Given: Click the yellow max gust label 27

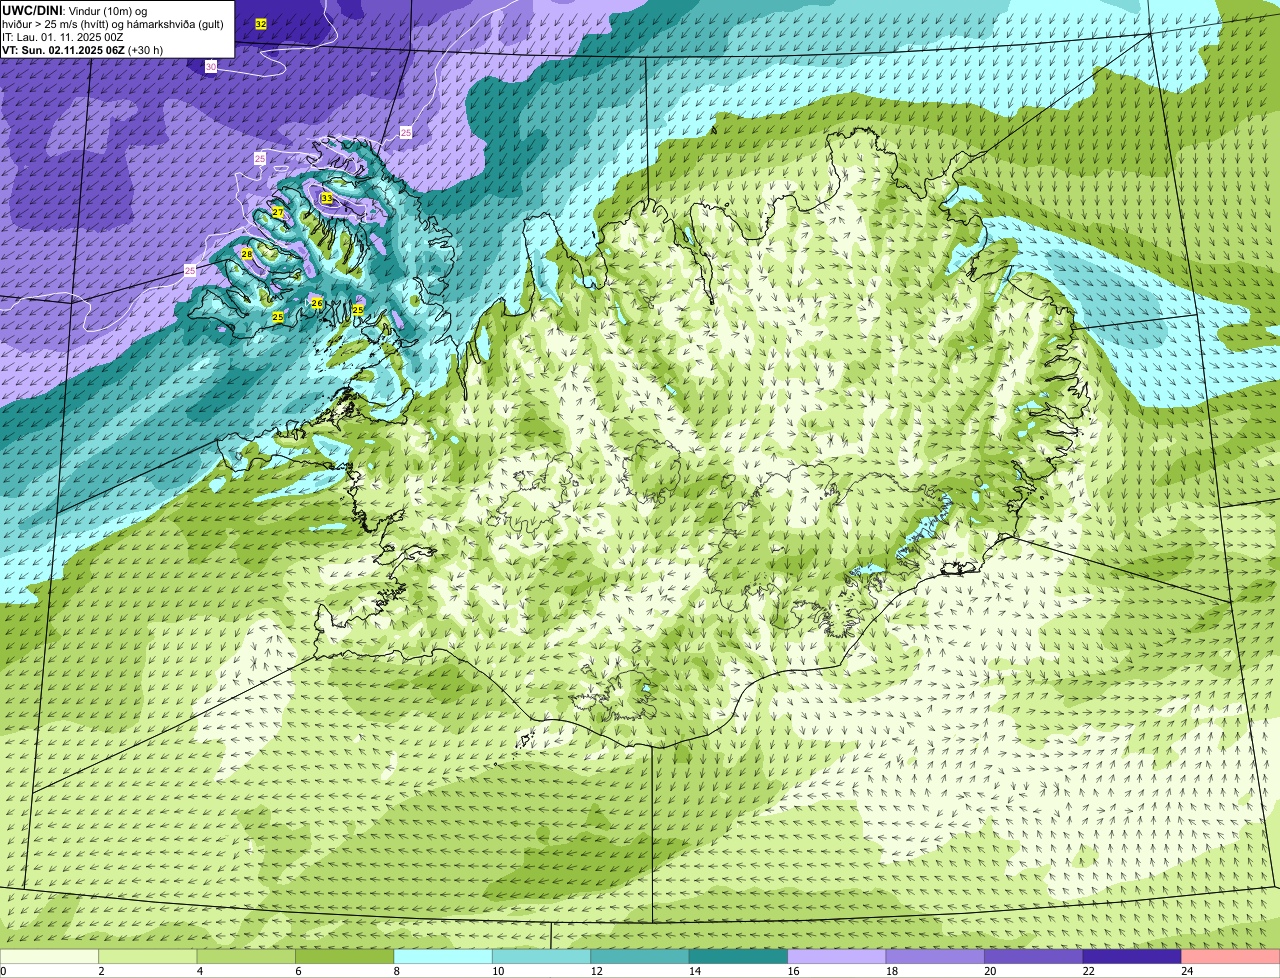Looking at the screenshot, I should pos(278,212).
